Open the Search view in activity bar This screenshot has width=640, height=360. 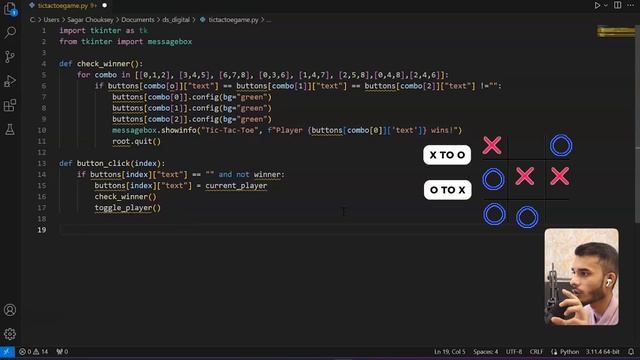(10, 32)
